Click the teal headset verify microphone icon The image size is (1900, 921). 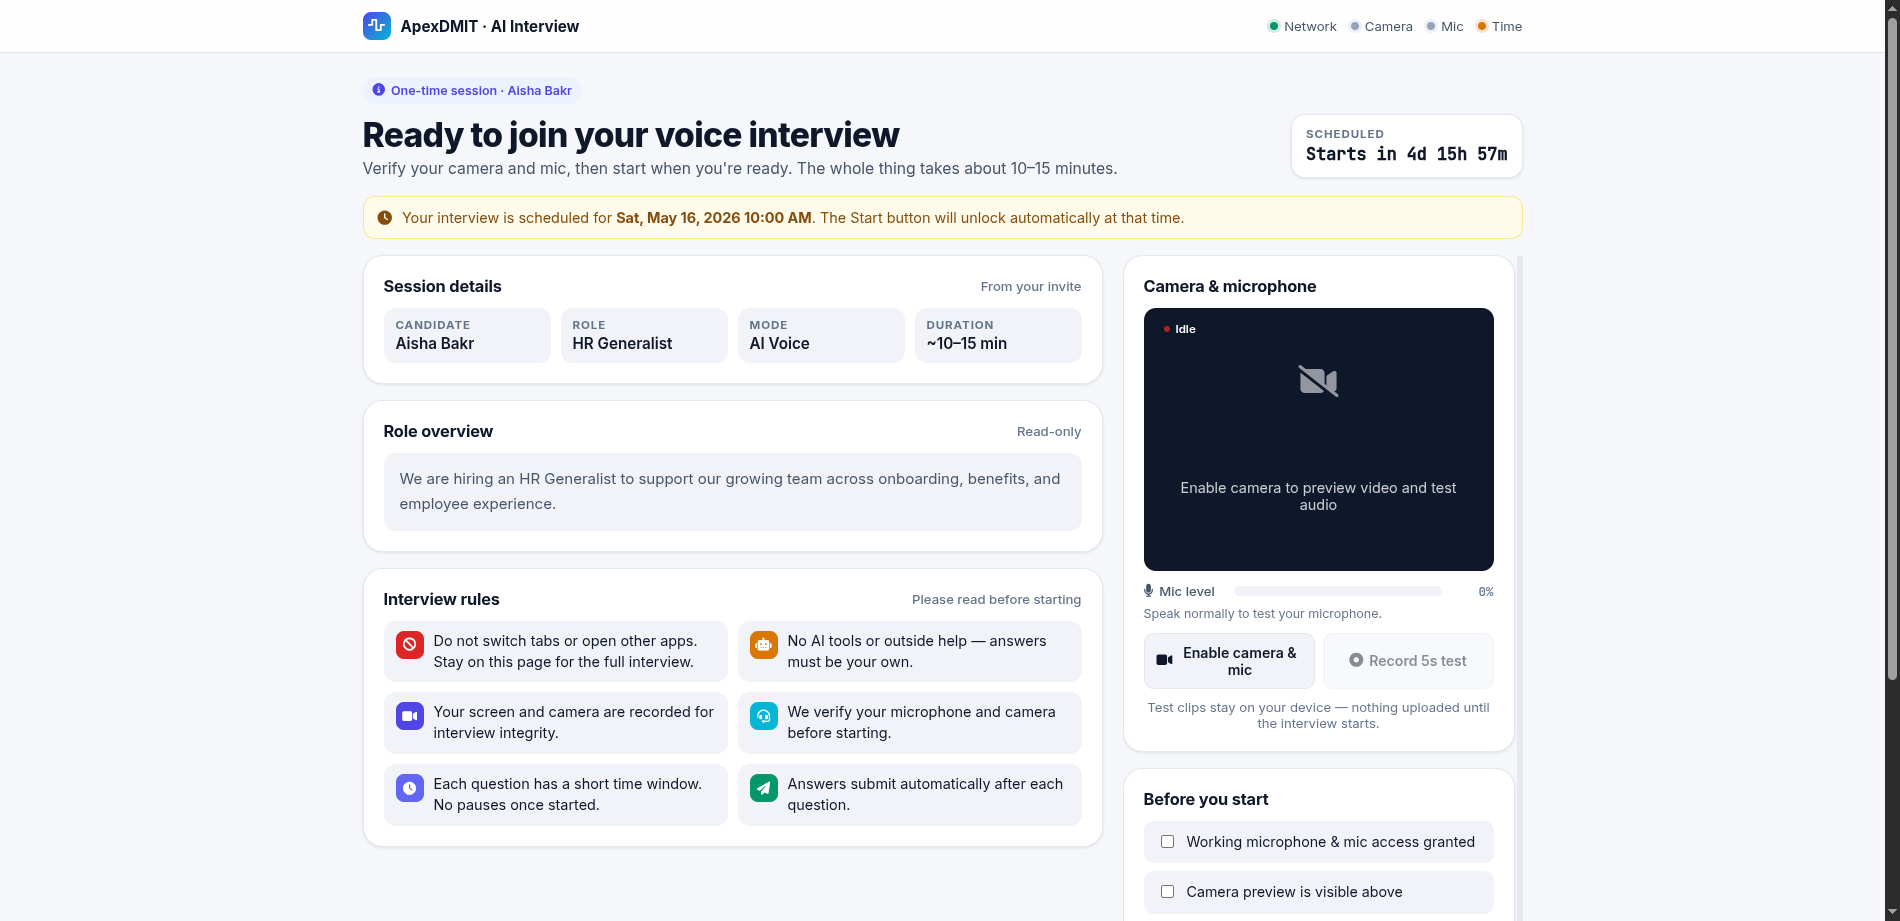click(x=764, y=716)
